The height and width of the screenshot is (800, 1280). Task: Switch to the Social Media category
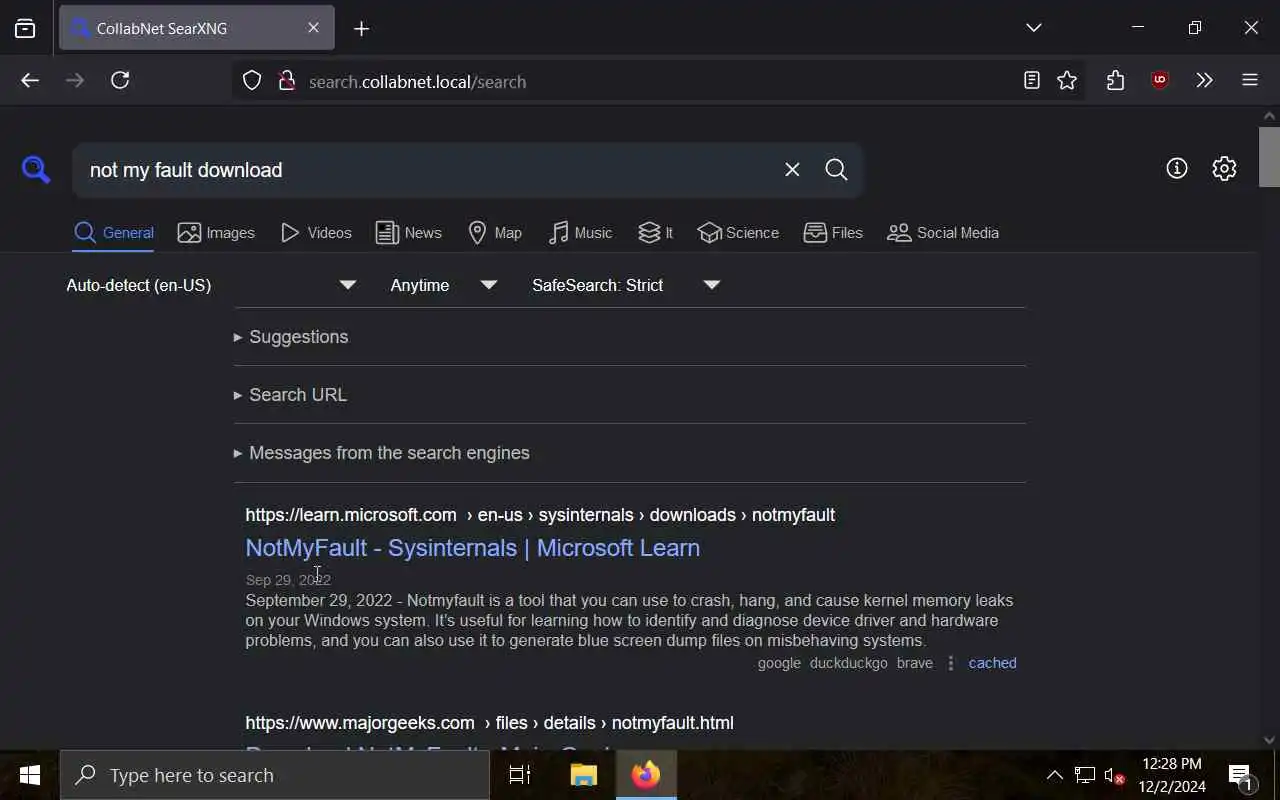click(x=943, y=233)
